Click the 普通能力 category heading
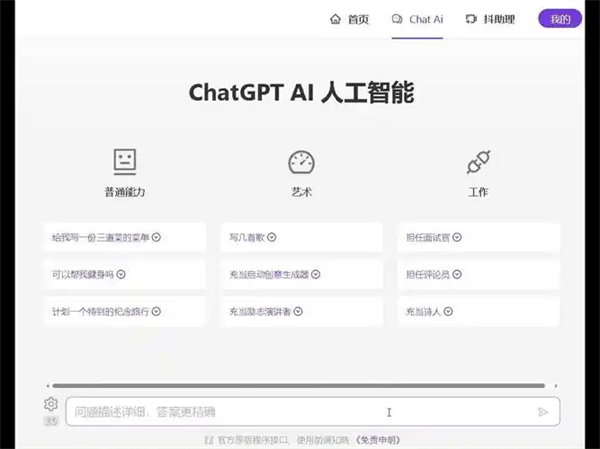Viewport: 600px width, 449px height. (x=125, y=192)
